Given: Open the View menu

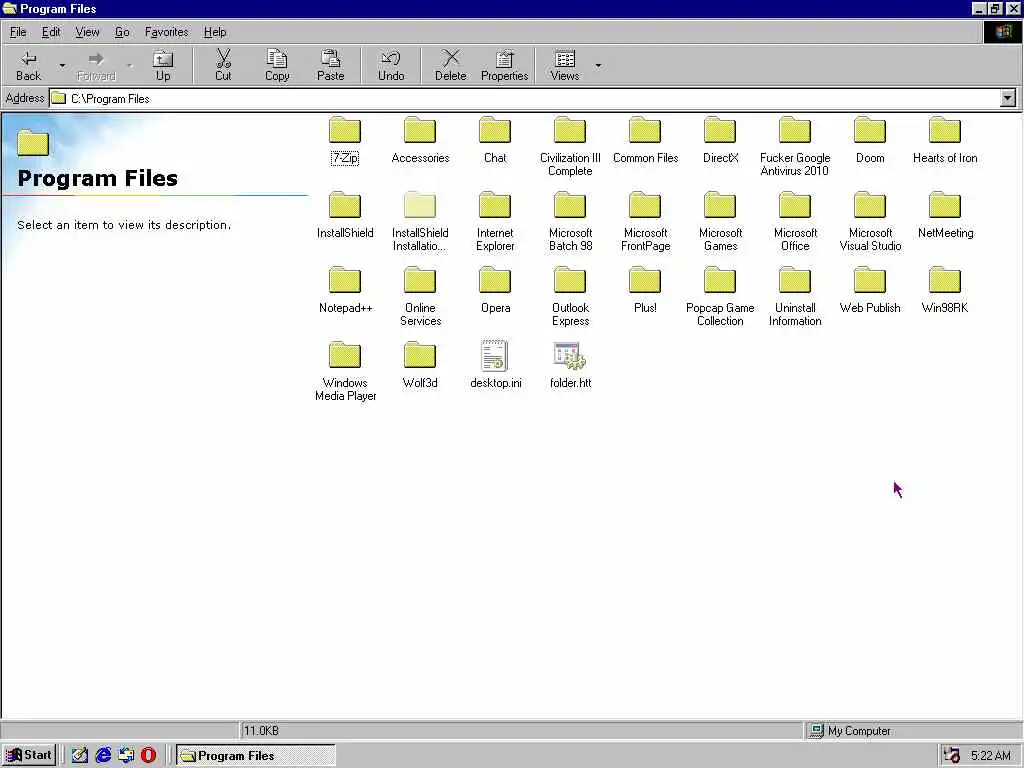Looking at the screenshot, I should click(87, 32).
